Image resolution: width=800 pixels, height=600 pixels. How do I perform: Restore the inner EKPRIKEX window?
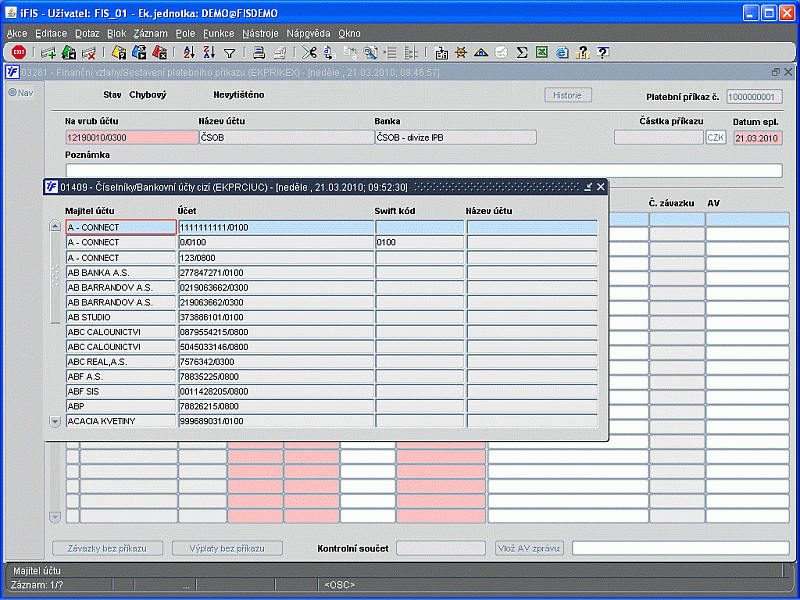776,72
